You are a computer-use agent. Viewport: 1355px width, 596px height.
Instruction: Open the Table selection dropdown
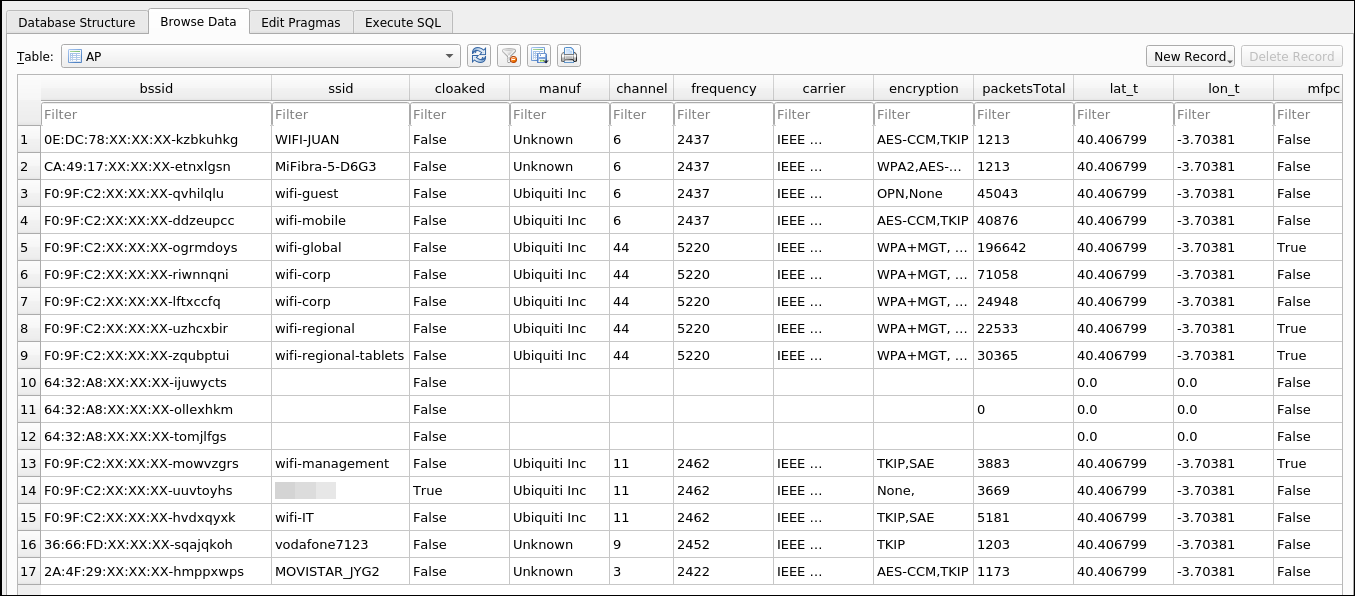click(x=449, y=56)
